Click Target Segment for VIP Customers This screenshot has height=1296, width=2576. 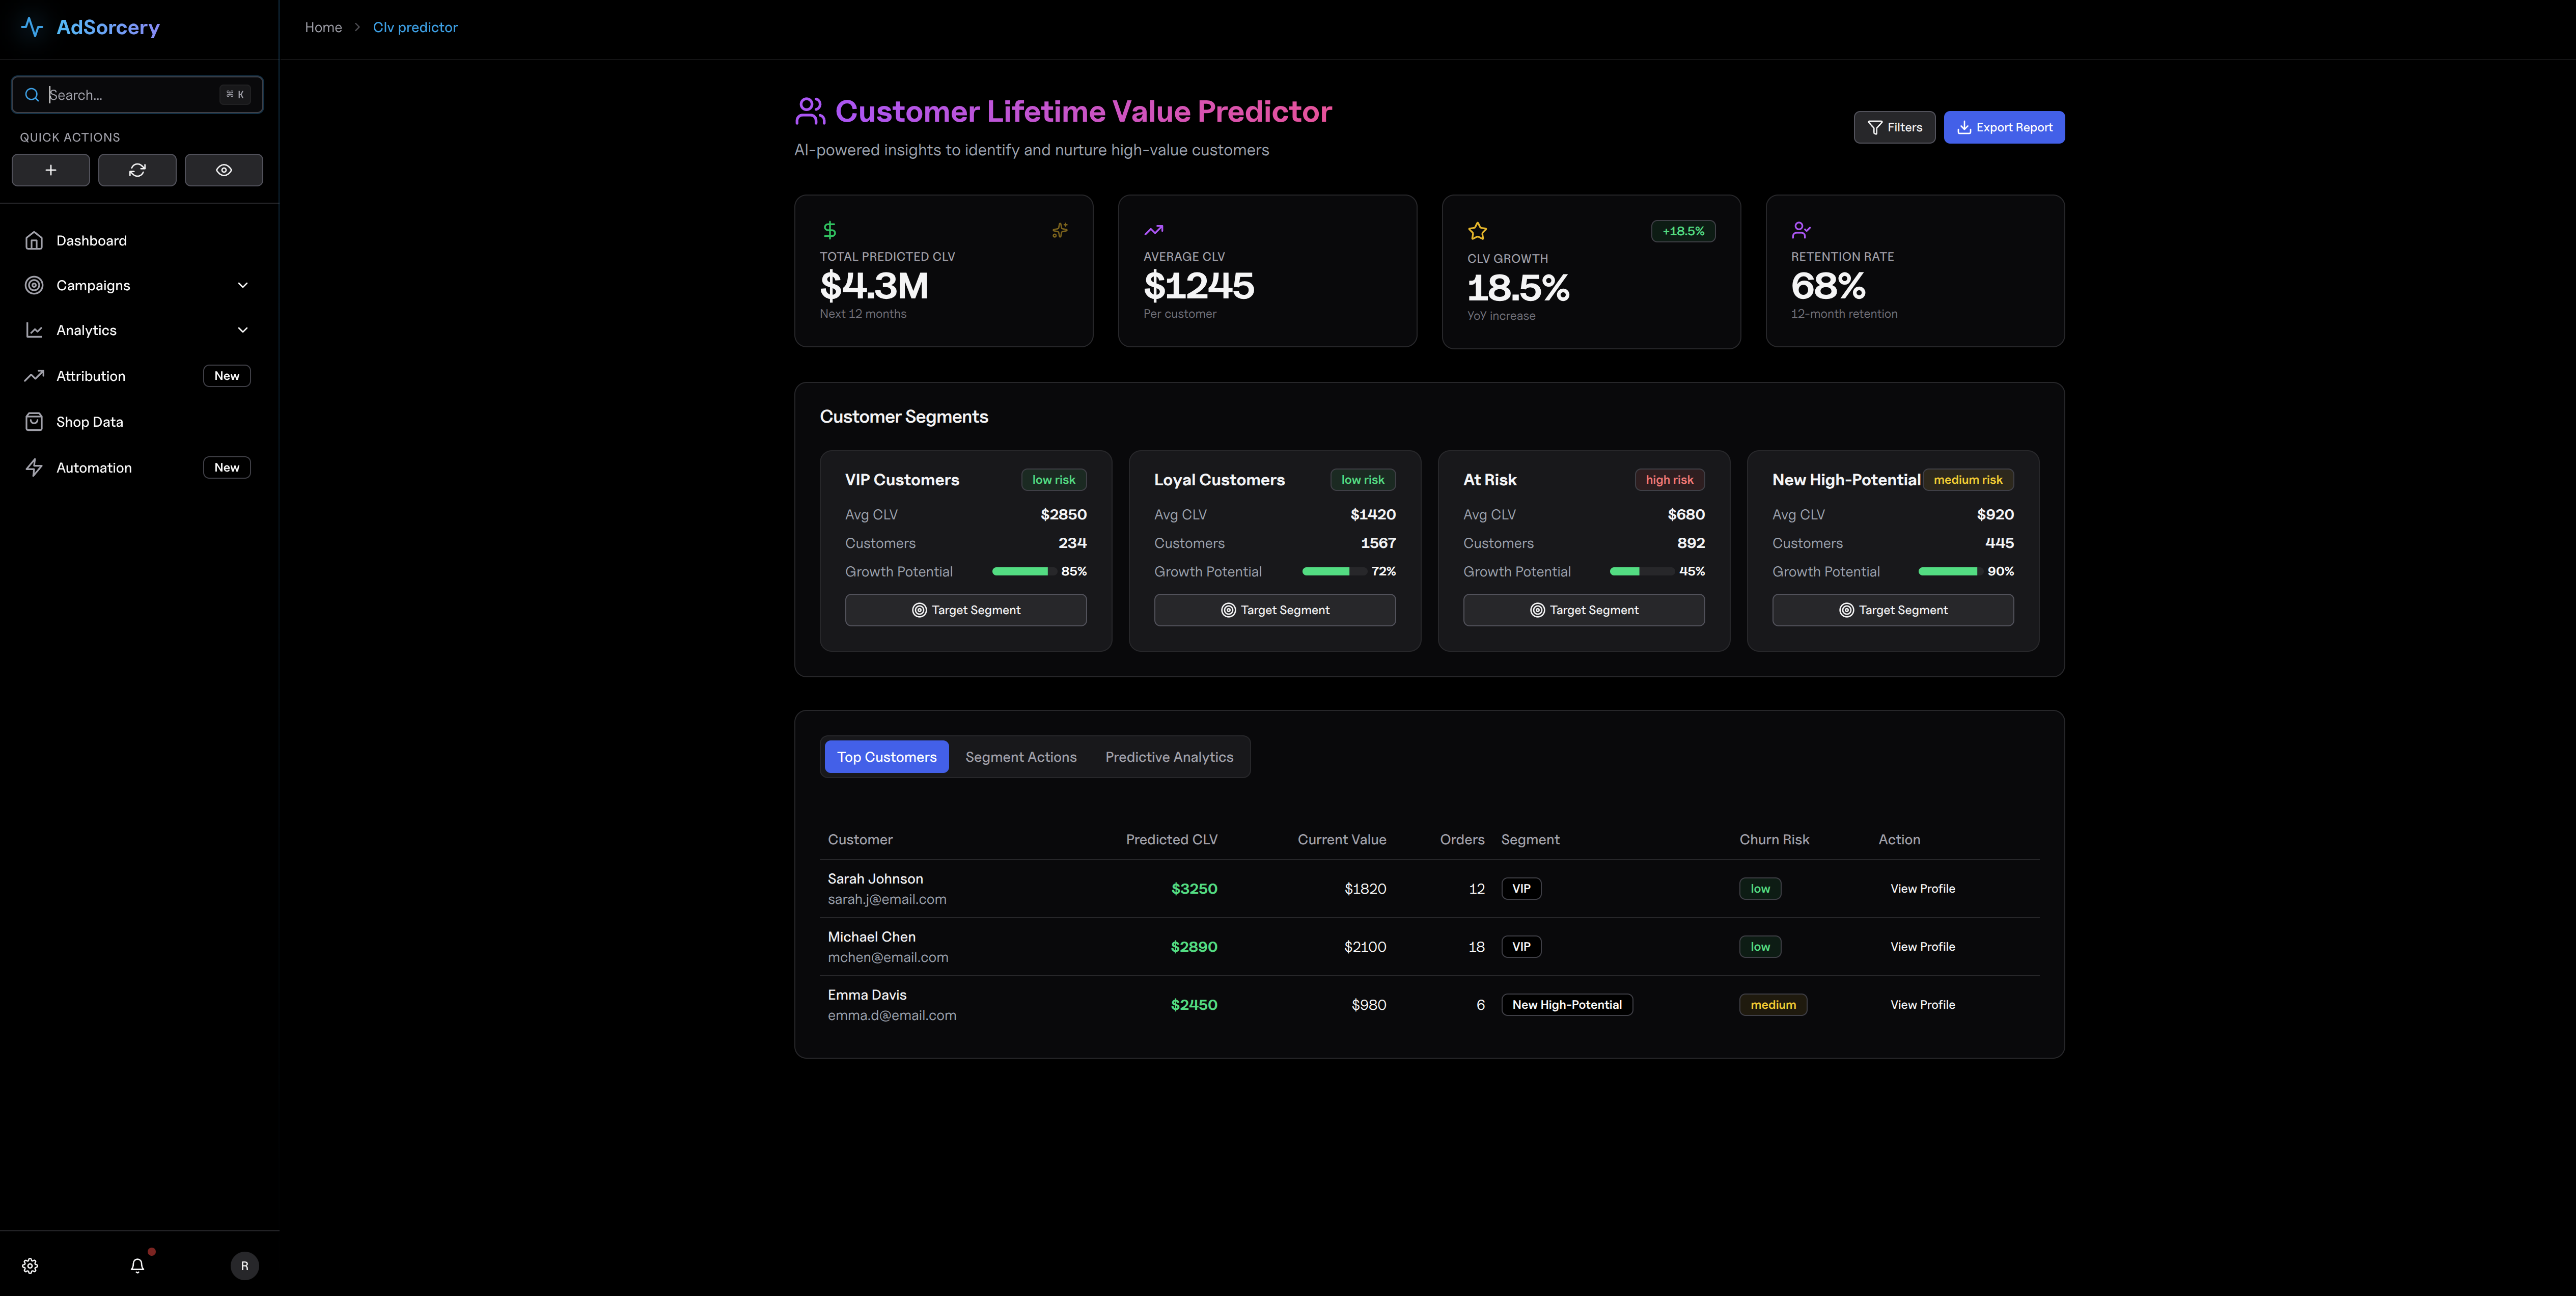coord(966,610)
